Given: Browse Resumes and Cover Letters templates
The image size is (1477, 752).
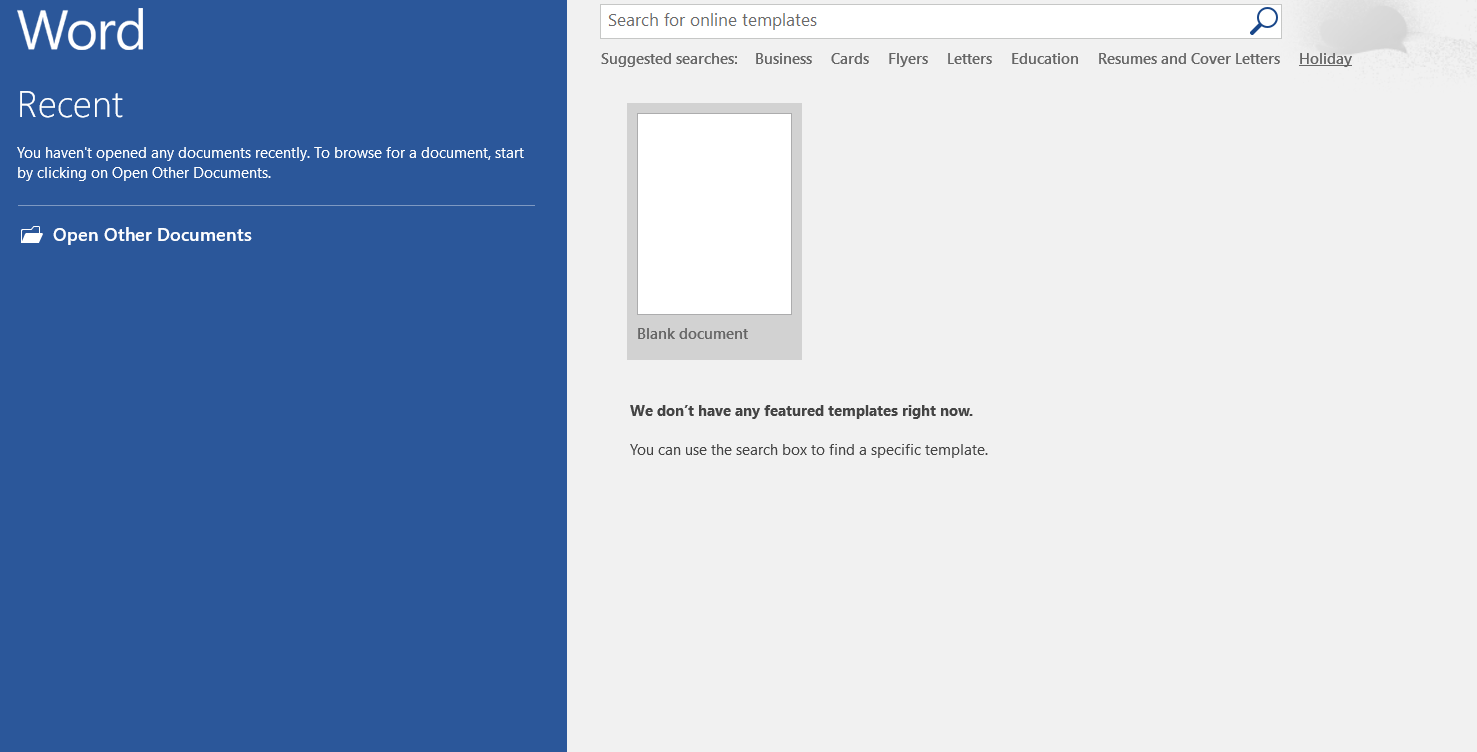Looking at the screenshot, I should [x=1188, y=58].
